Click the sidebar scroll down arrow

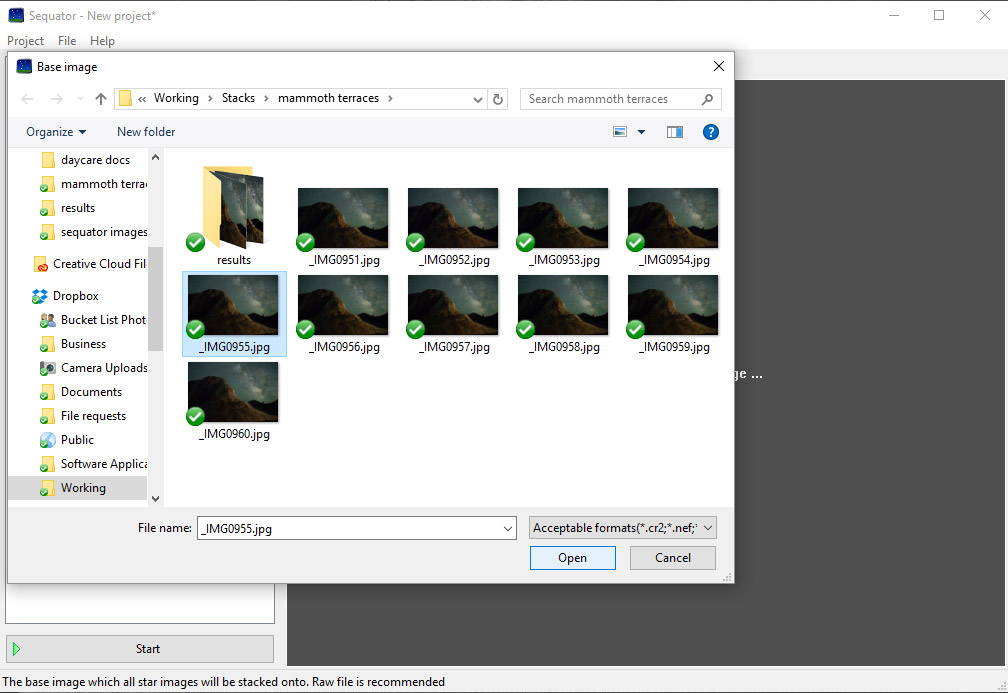coord(155,498)
